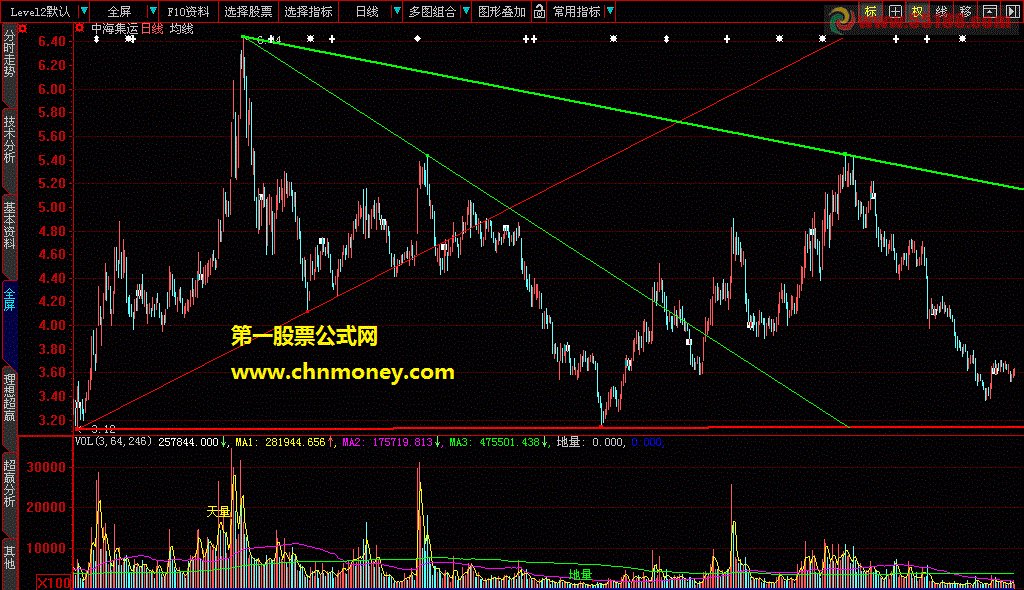Click the gear icon left of 中海集运
1024x590 pixels.
pyautogui.click(x=80, y=28)
